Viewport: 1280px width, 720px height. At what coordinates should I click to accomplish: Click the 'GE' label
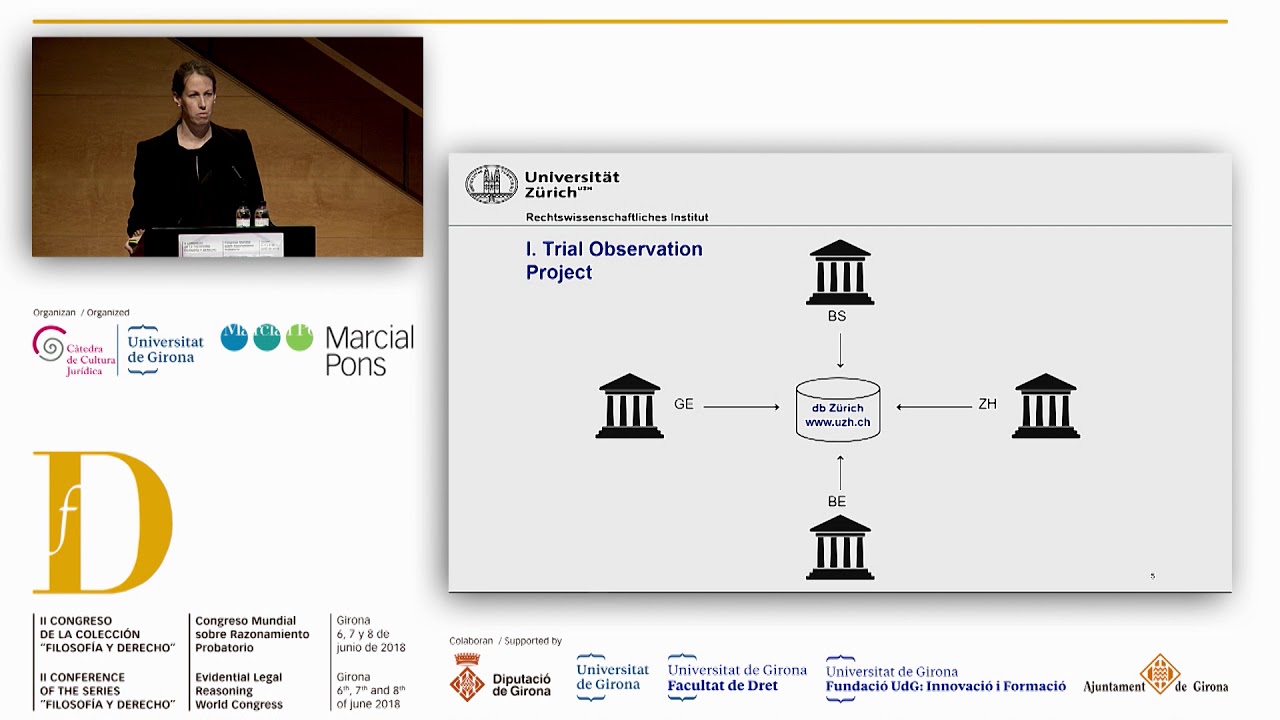tap(684, 404)
